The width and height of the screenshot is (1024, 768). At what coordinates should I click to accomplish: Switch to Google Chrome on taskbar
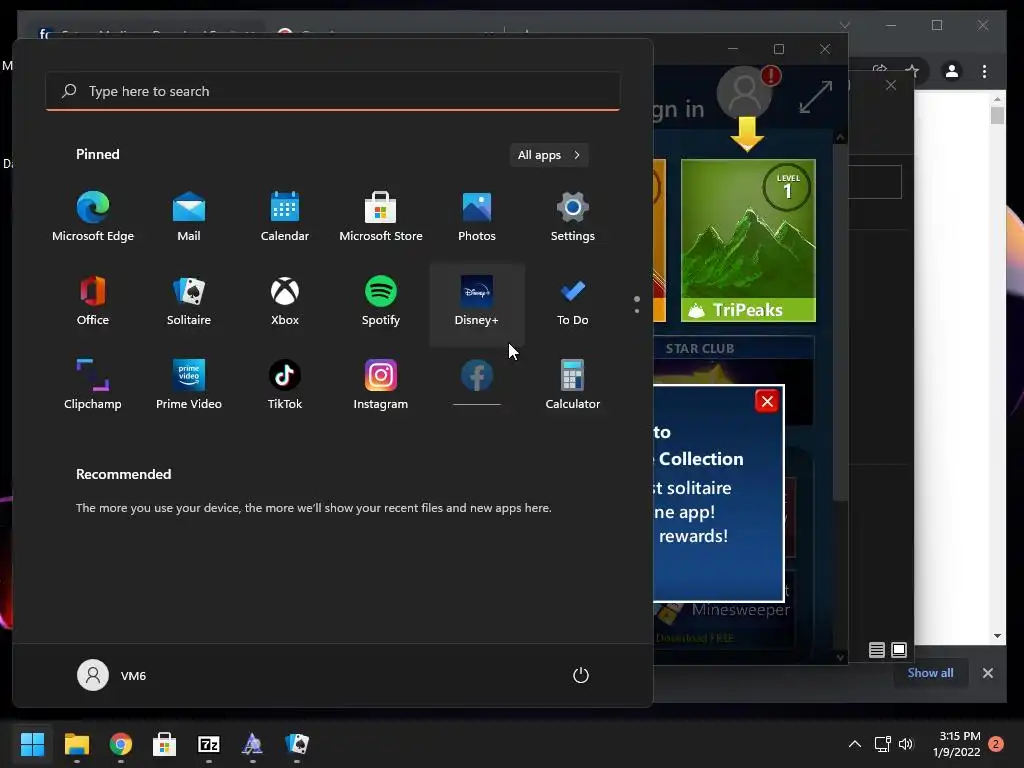coord(121,744)
